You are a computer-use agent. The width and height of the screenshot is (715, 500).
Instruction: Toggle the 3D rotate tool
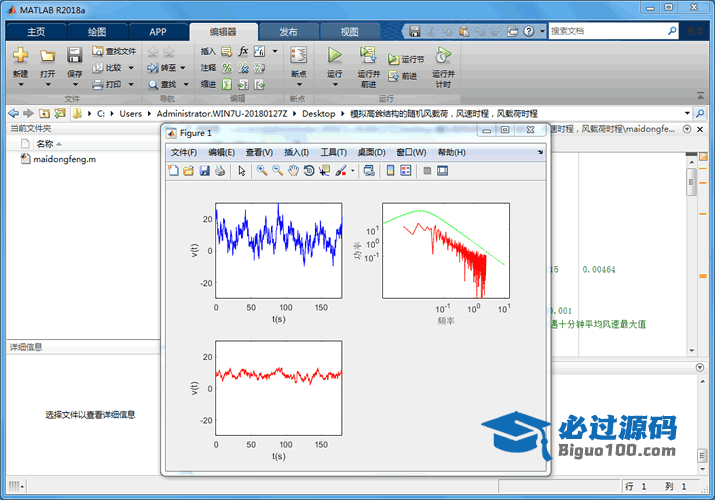click(x=309, y=171)
